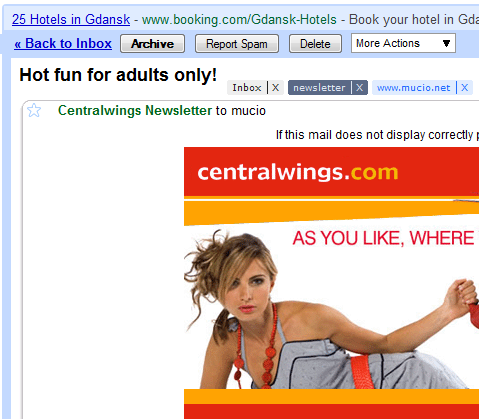This screenshot has width=479, height=419.
Task: Star the Centralwings Newsletter message
Action: tap(34, 110)
